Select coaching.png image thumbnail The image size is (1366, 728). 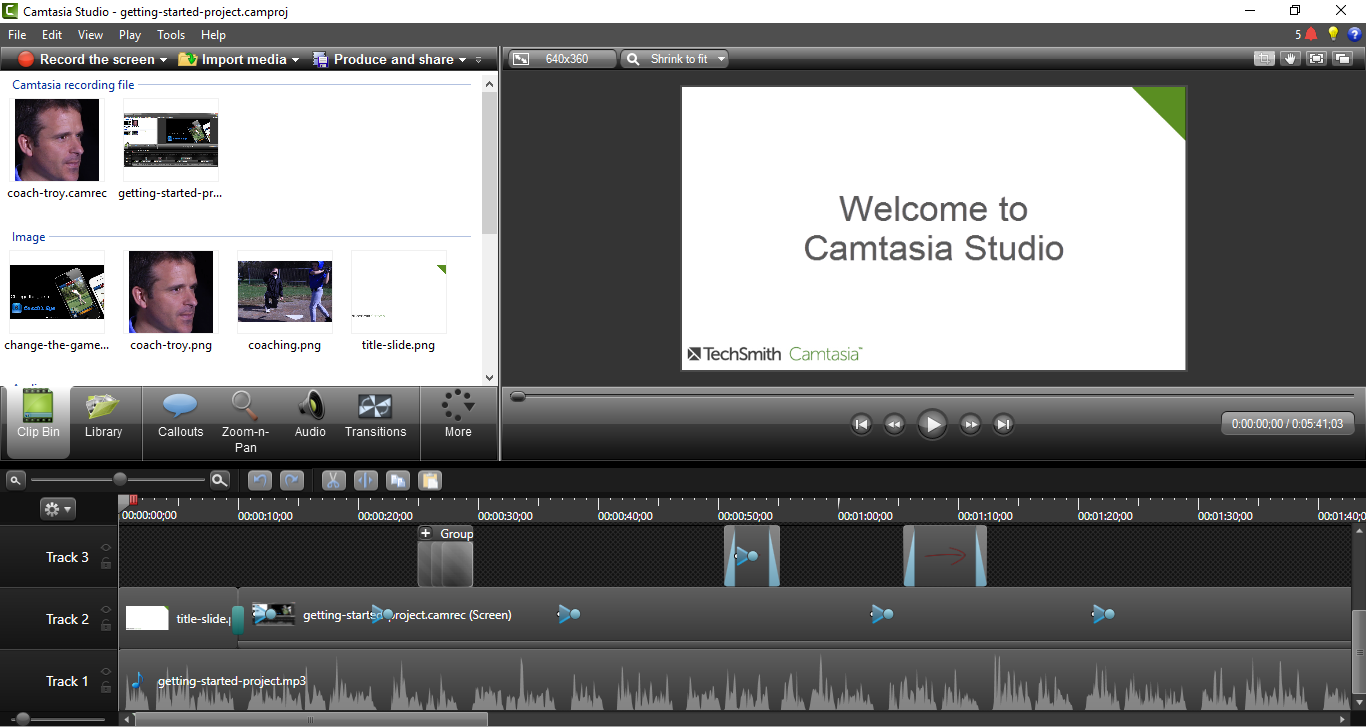(x=285, y=292)
